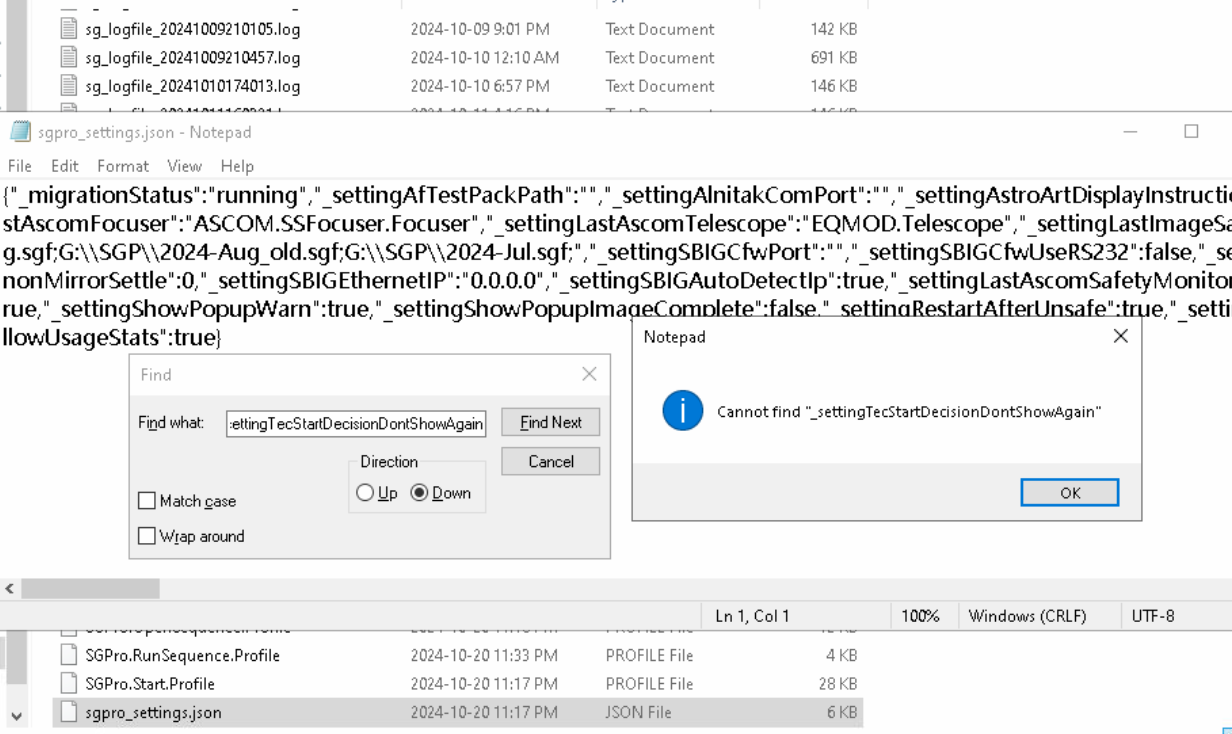Click the Notepad app icon in title bar
Screen dimensions: 1232x734
[x=20, y=132]
